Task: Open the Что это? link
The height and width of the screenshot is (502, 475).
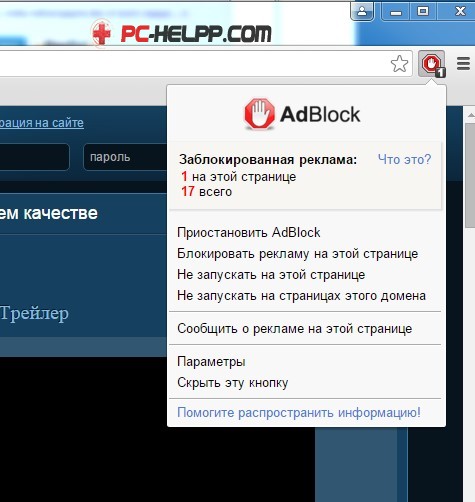Action: [404, 159]
